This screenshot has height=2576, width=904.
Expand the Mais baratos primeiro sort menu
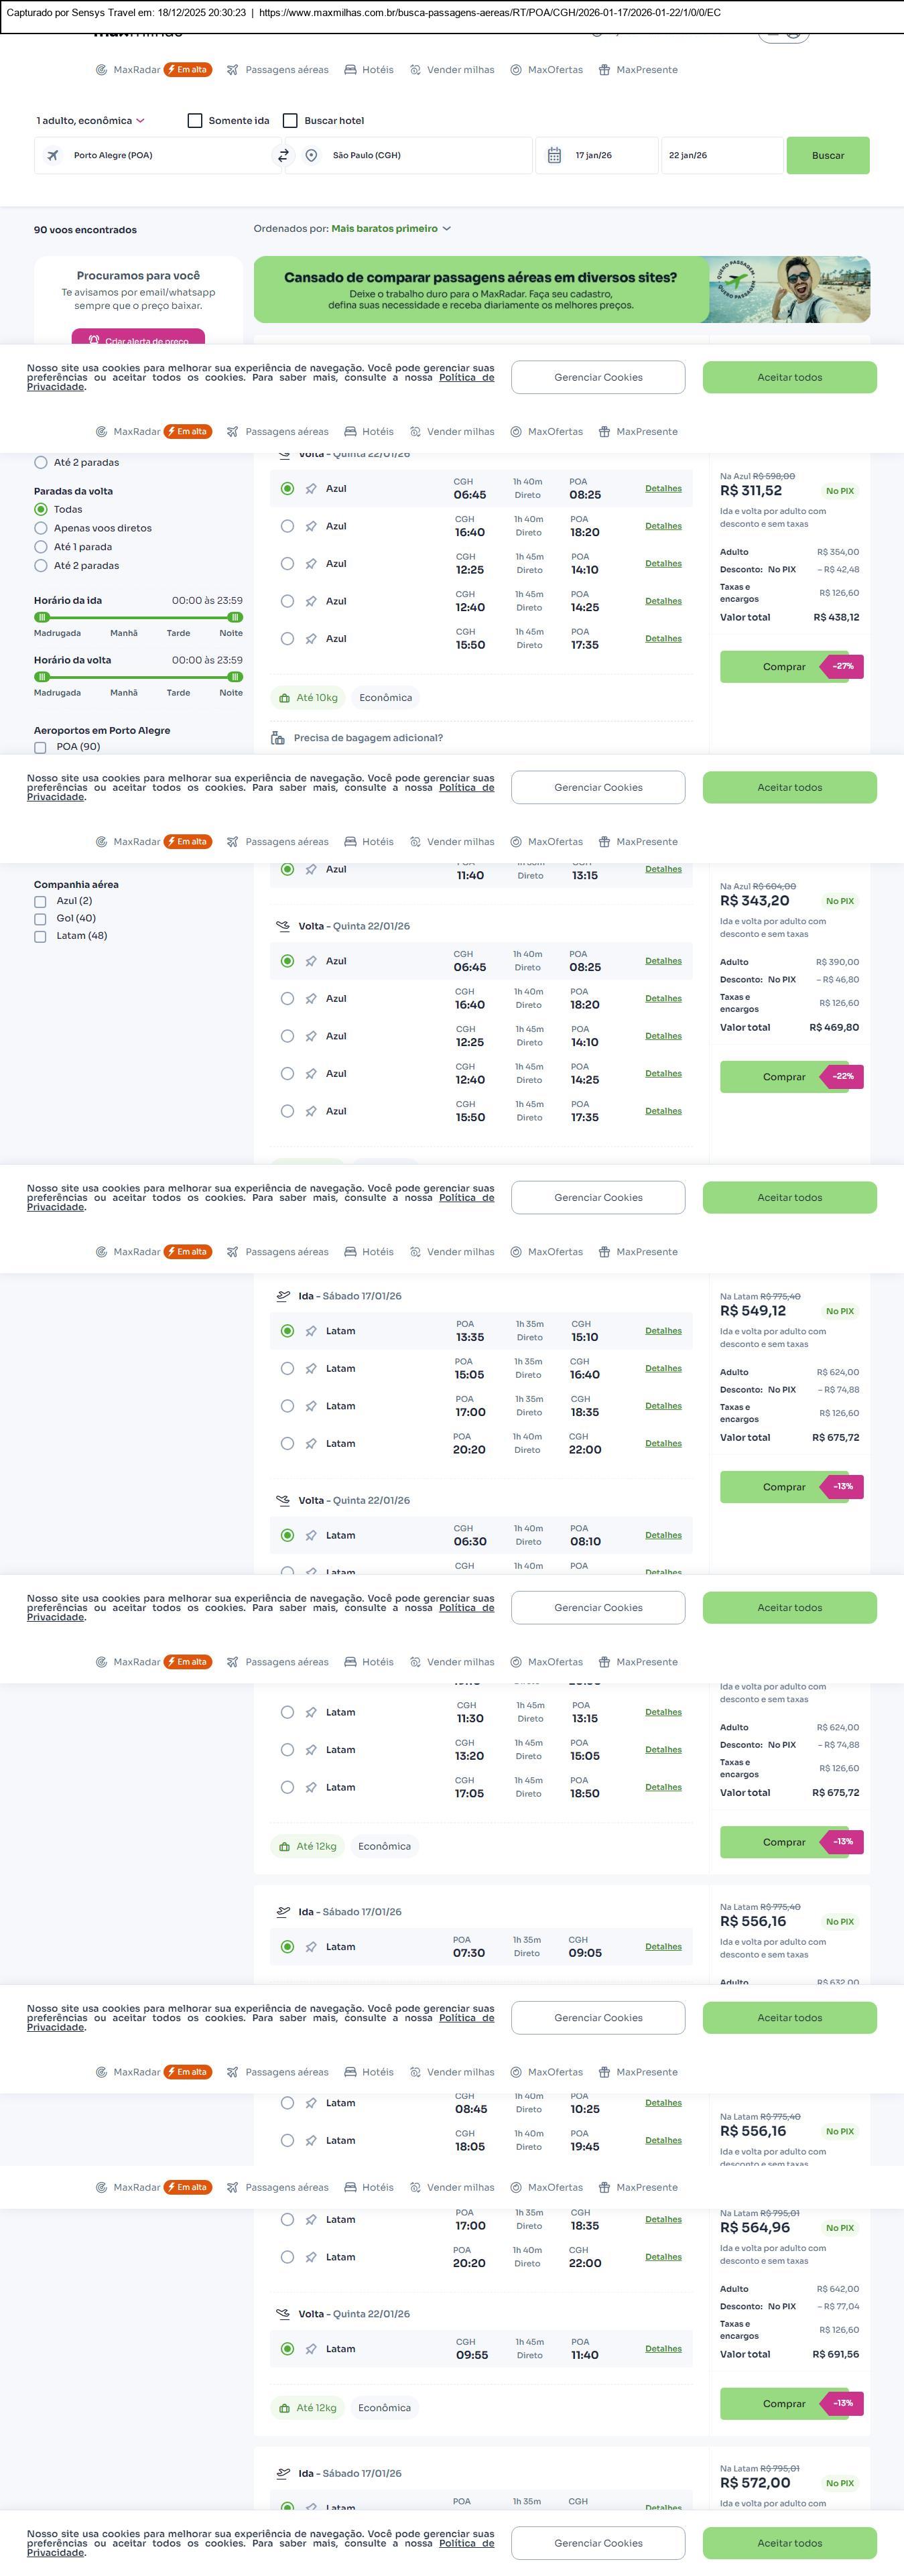tap(391, 229)
